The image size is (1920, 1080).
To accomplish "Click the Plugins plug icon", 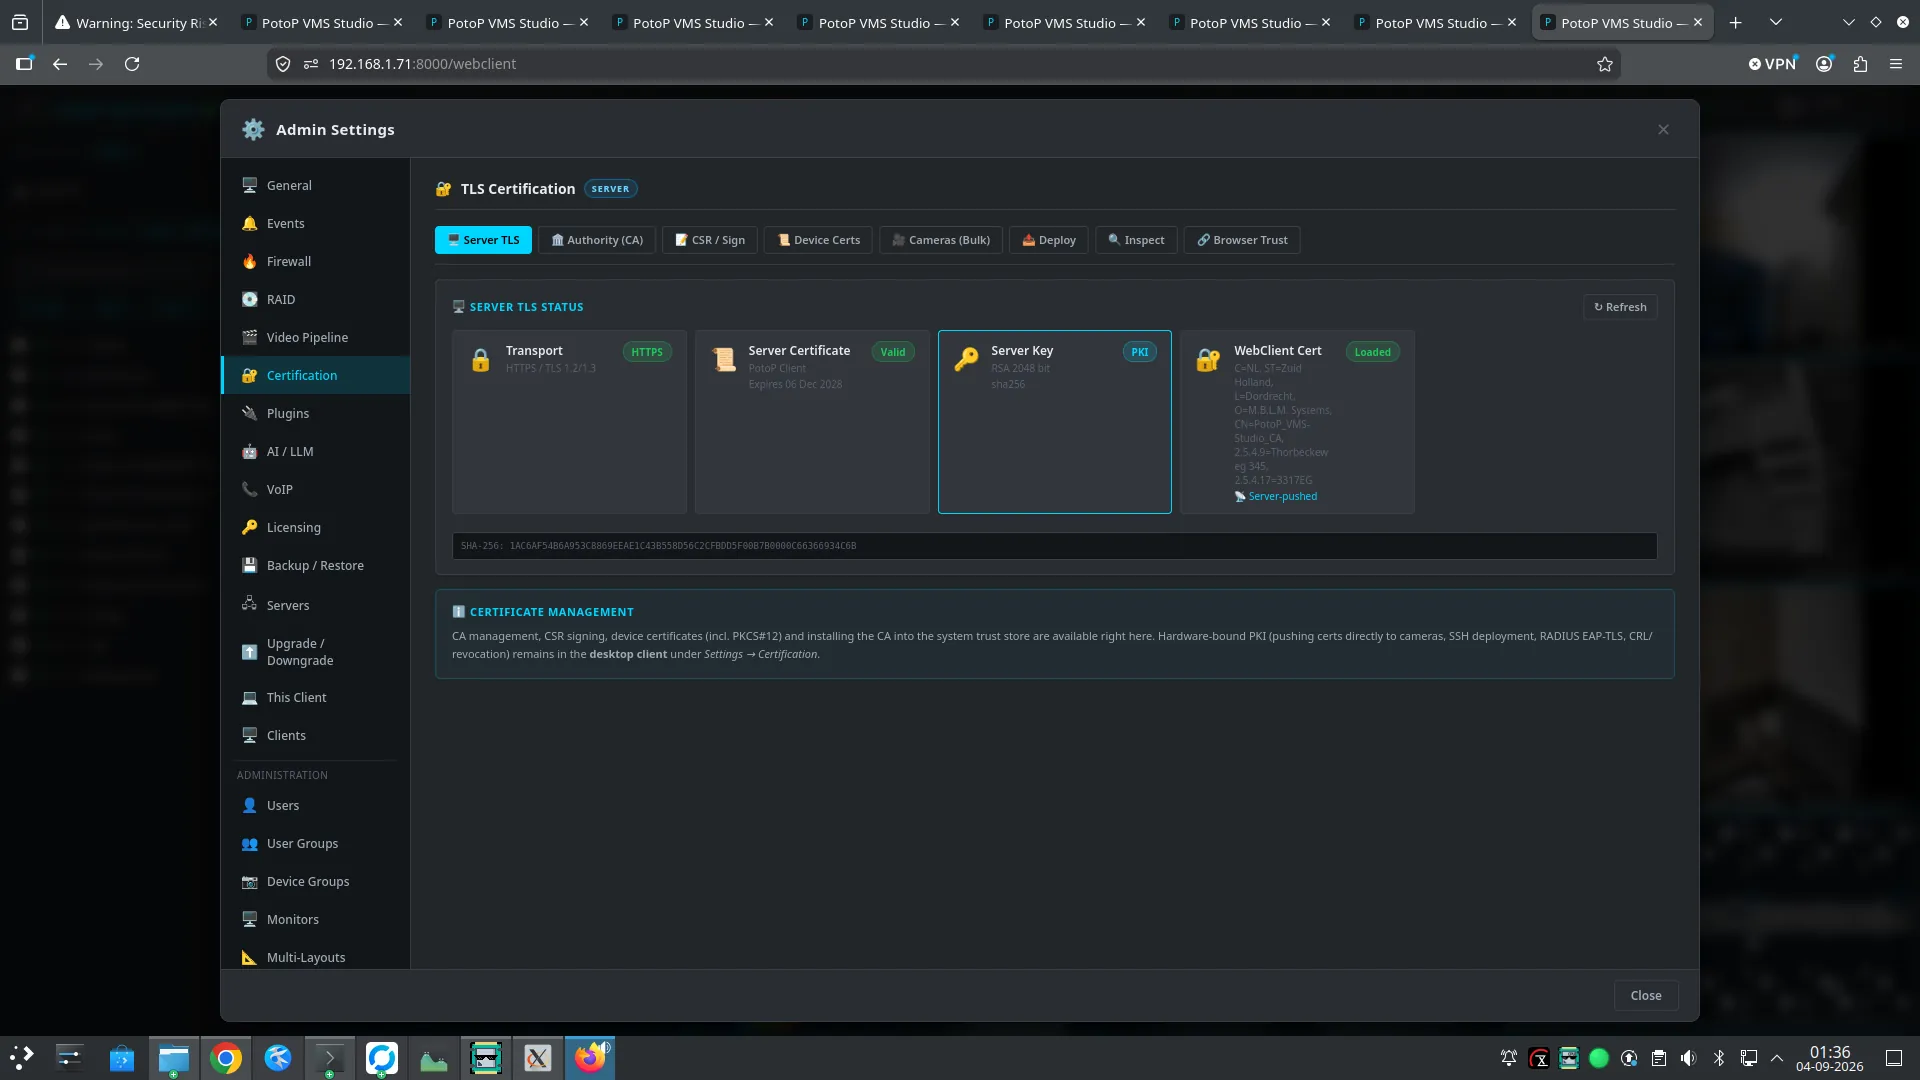I will pyautogui.click(x=249, y=413).
